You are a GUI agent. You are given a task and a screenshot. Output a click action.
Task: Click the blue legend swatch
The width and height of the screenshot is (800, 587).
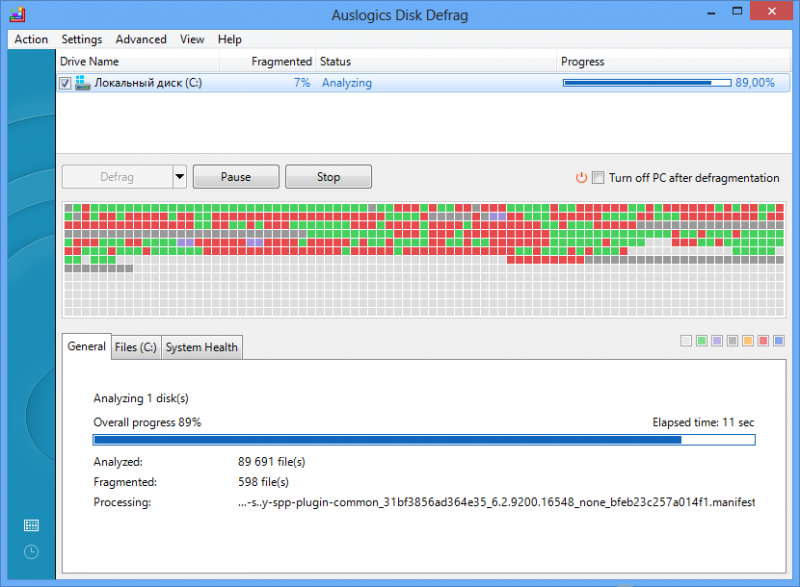coord(779,341)
